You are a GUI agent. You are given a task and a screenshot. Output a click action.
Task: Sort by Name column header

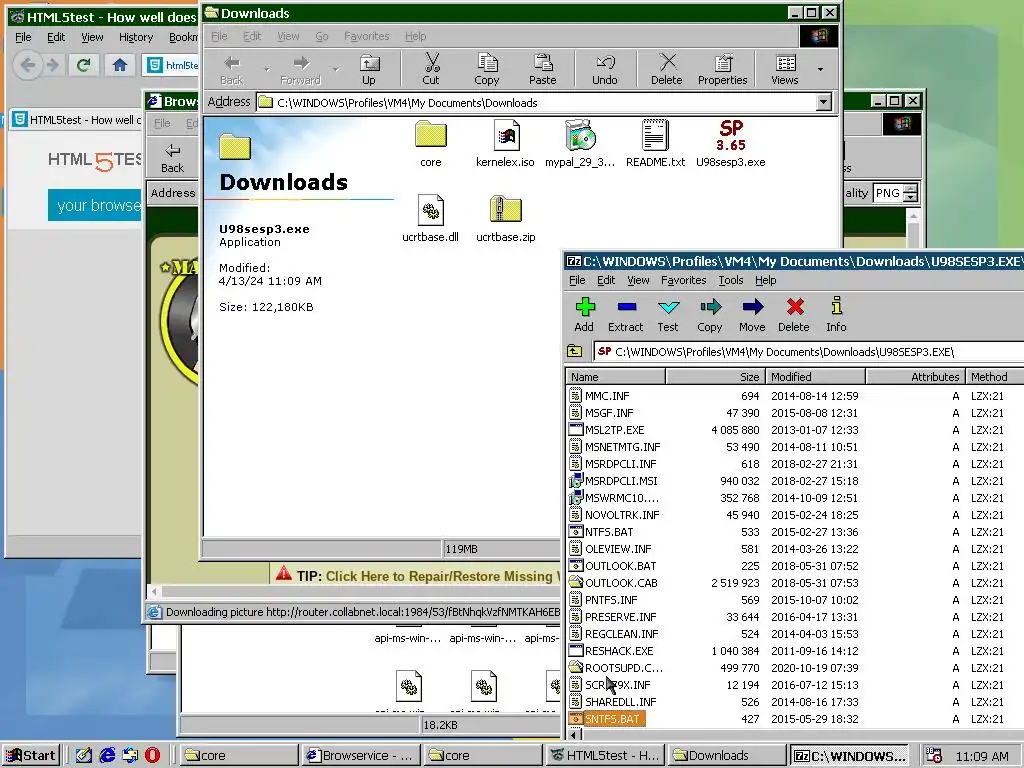point(615,377)
